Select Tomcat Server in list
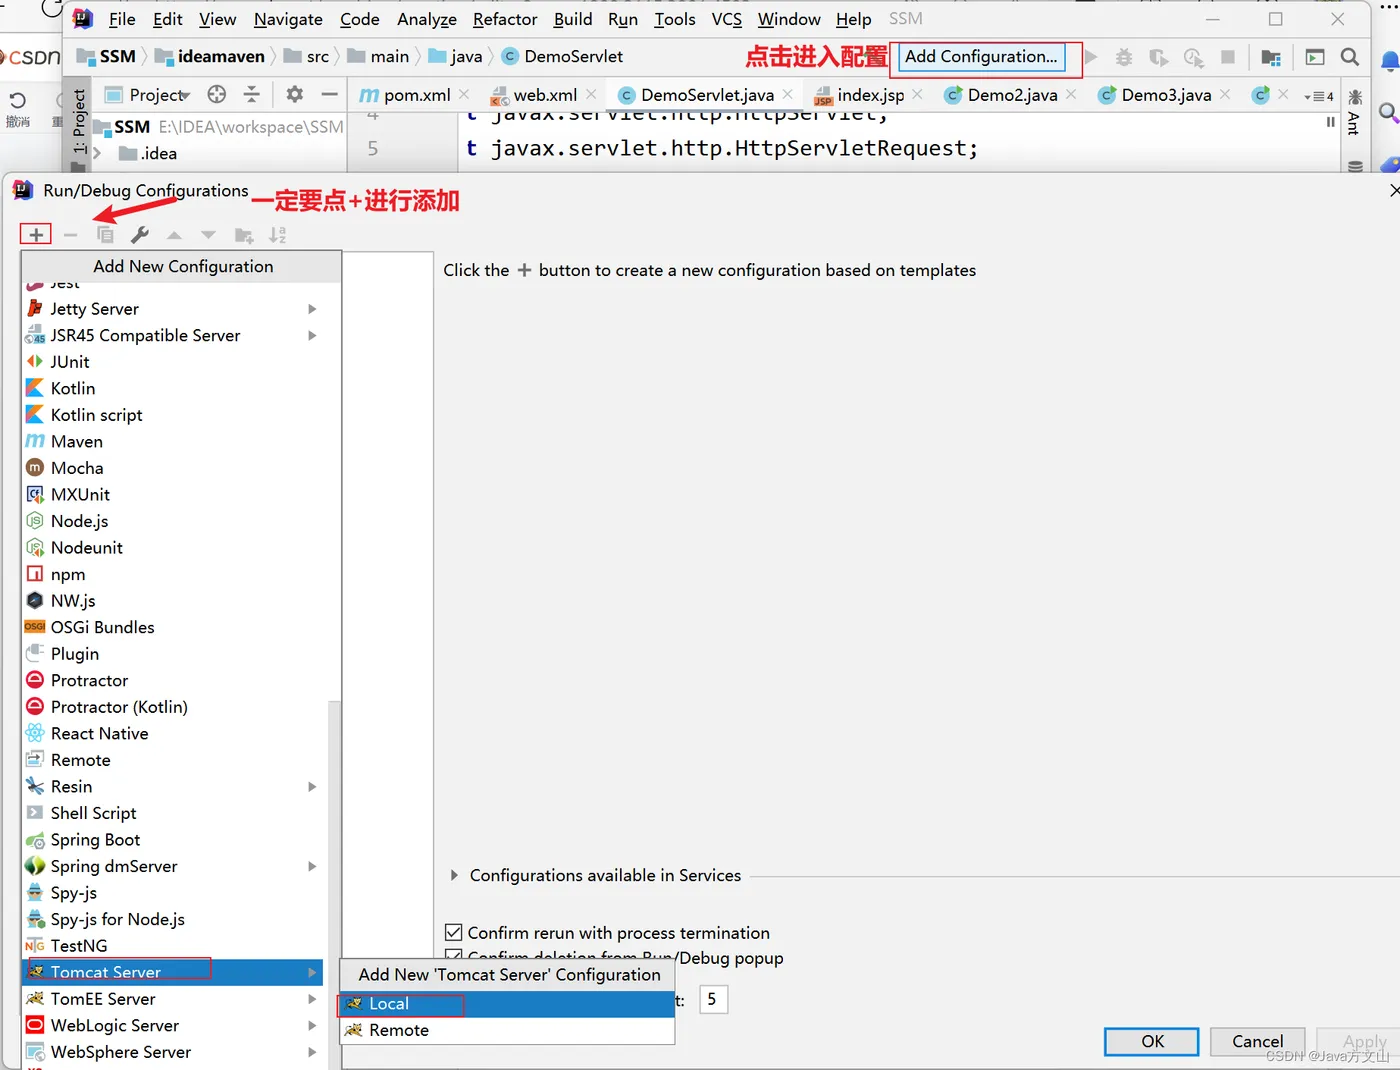This screenshot has width=1400, height=1070. click(172, 972)
